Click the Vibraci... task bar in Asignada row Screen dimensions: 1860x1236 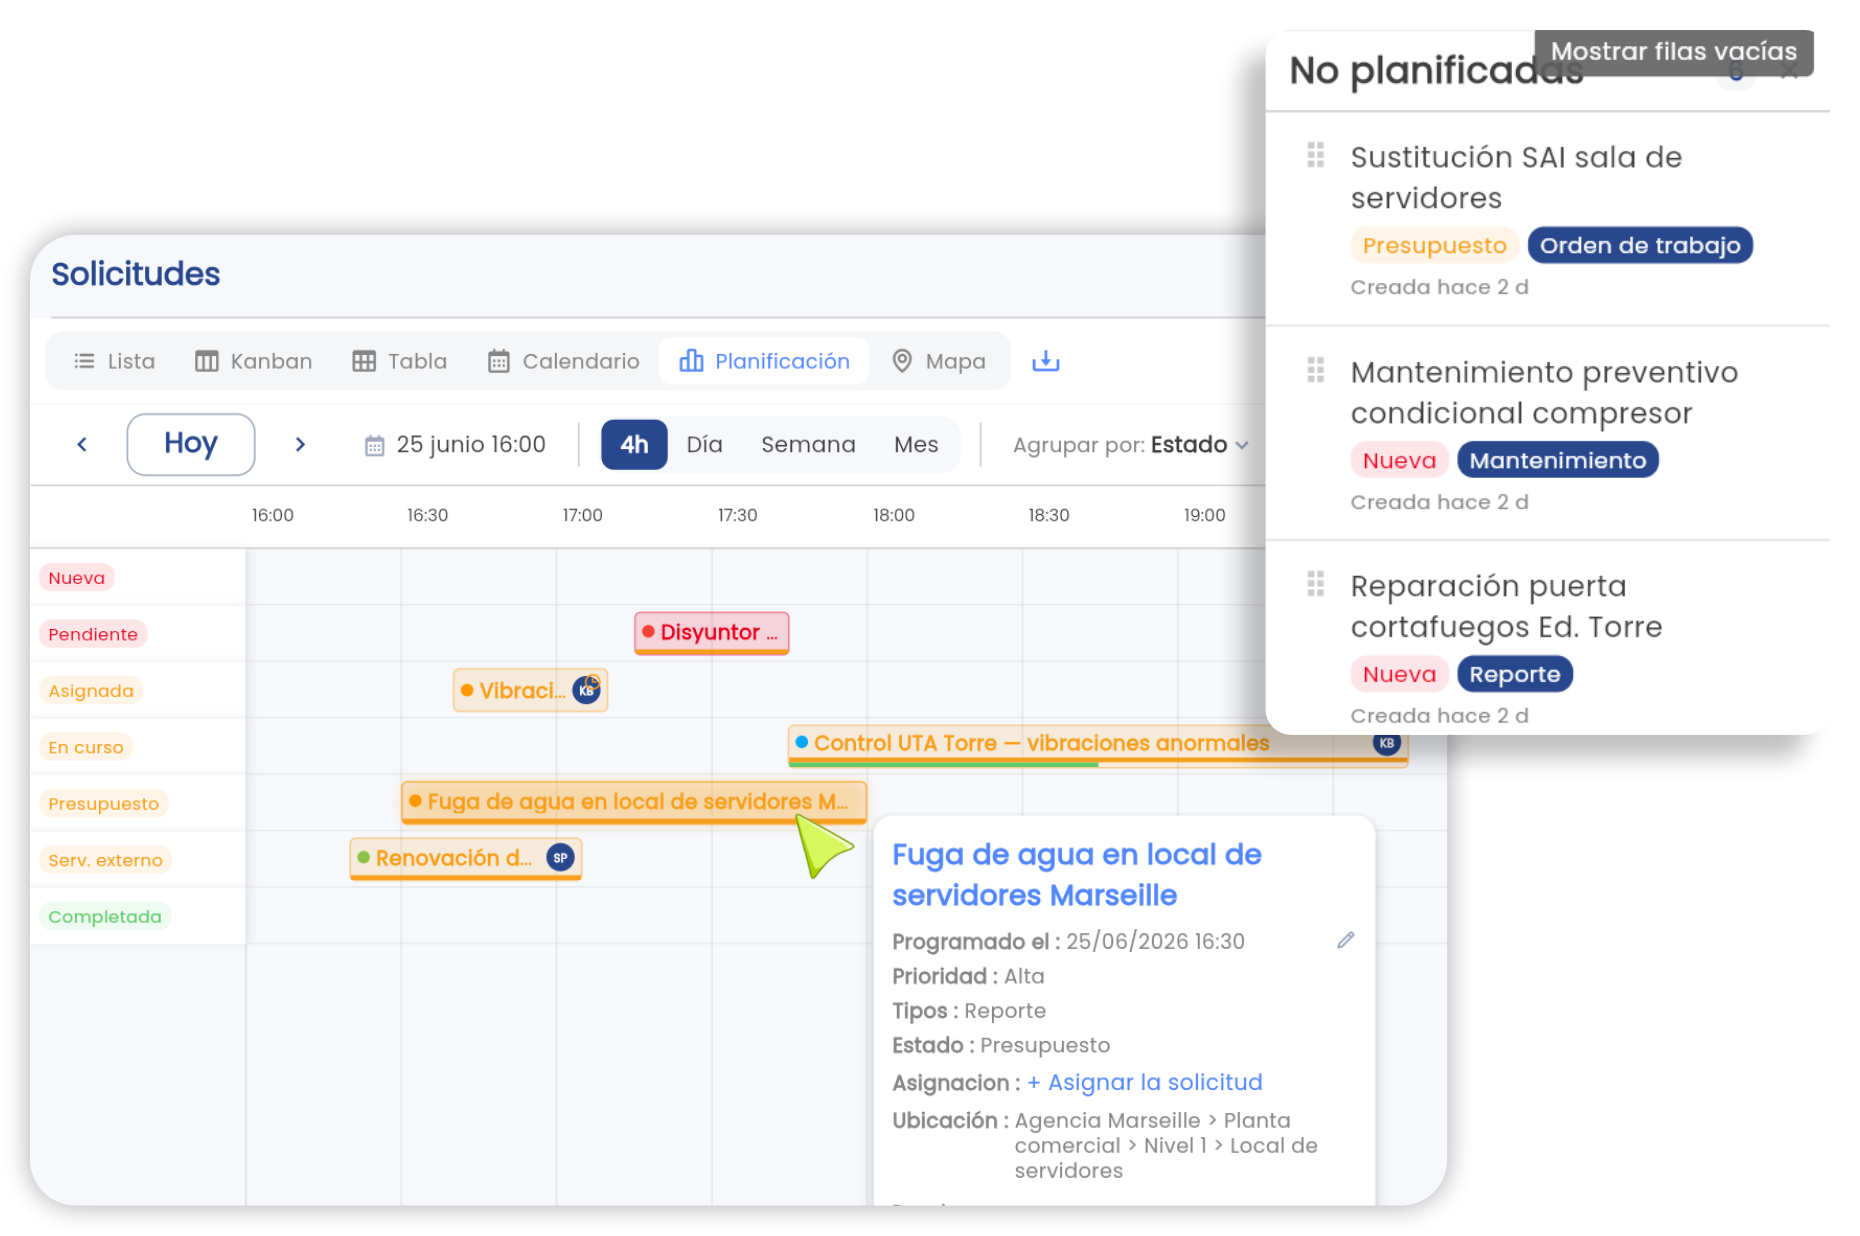pyautogui.click(x=530, y=690)
